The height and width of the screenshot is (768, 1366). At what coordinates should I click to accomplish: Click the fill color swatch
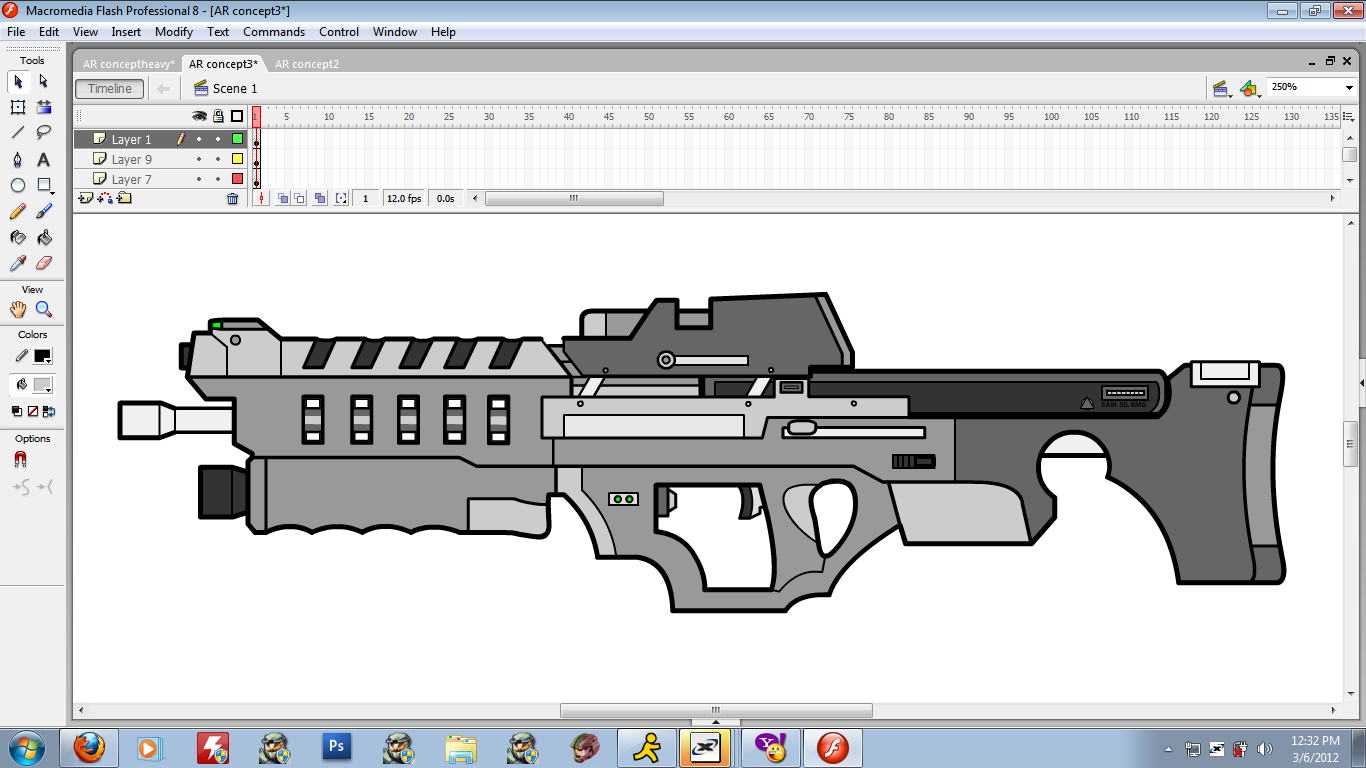(42, 385)
